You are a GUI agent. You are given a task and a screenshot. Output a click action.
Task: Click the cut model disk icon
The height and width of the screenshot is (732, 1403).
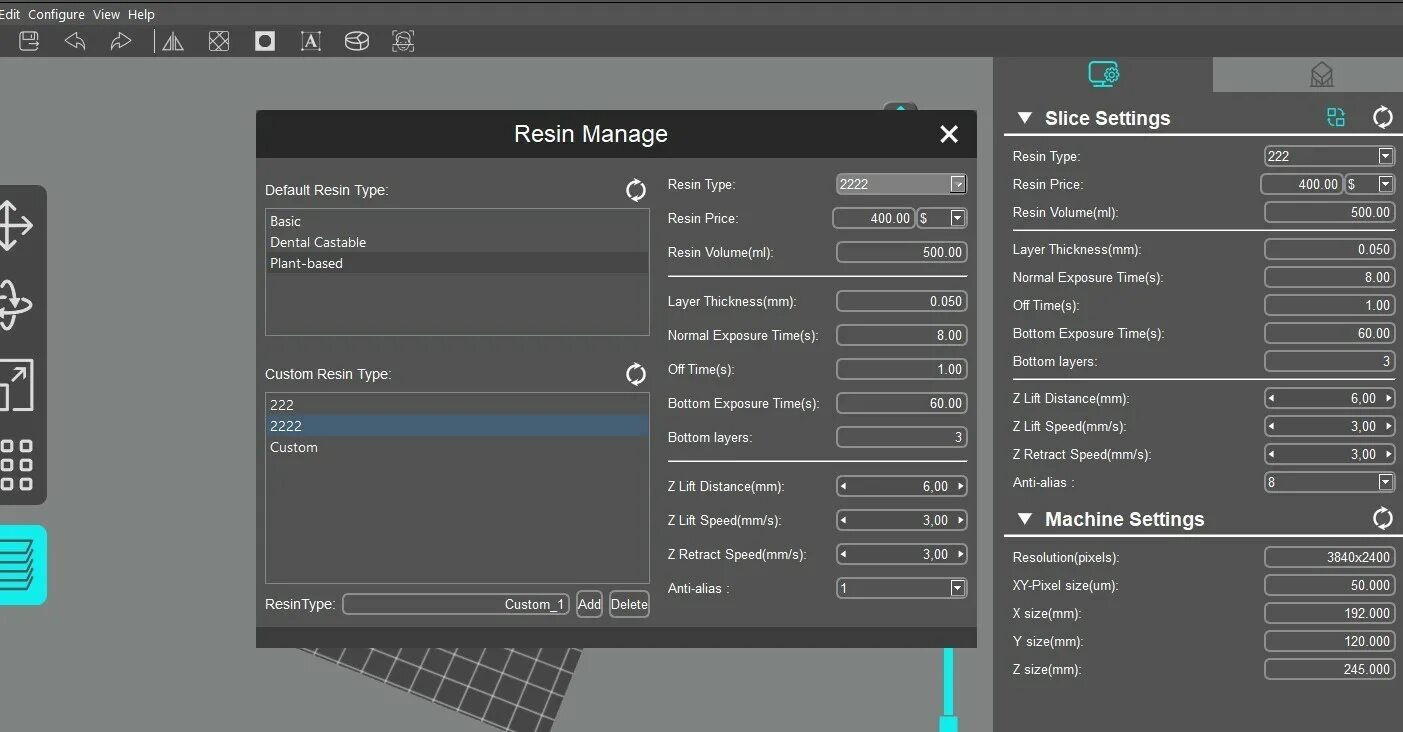pos(357,41)
